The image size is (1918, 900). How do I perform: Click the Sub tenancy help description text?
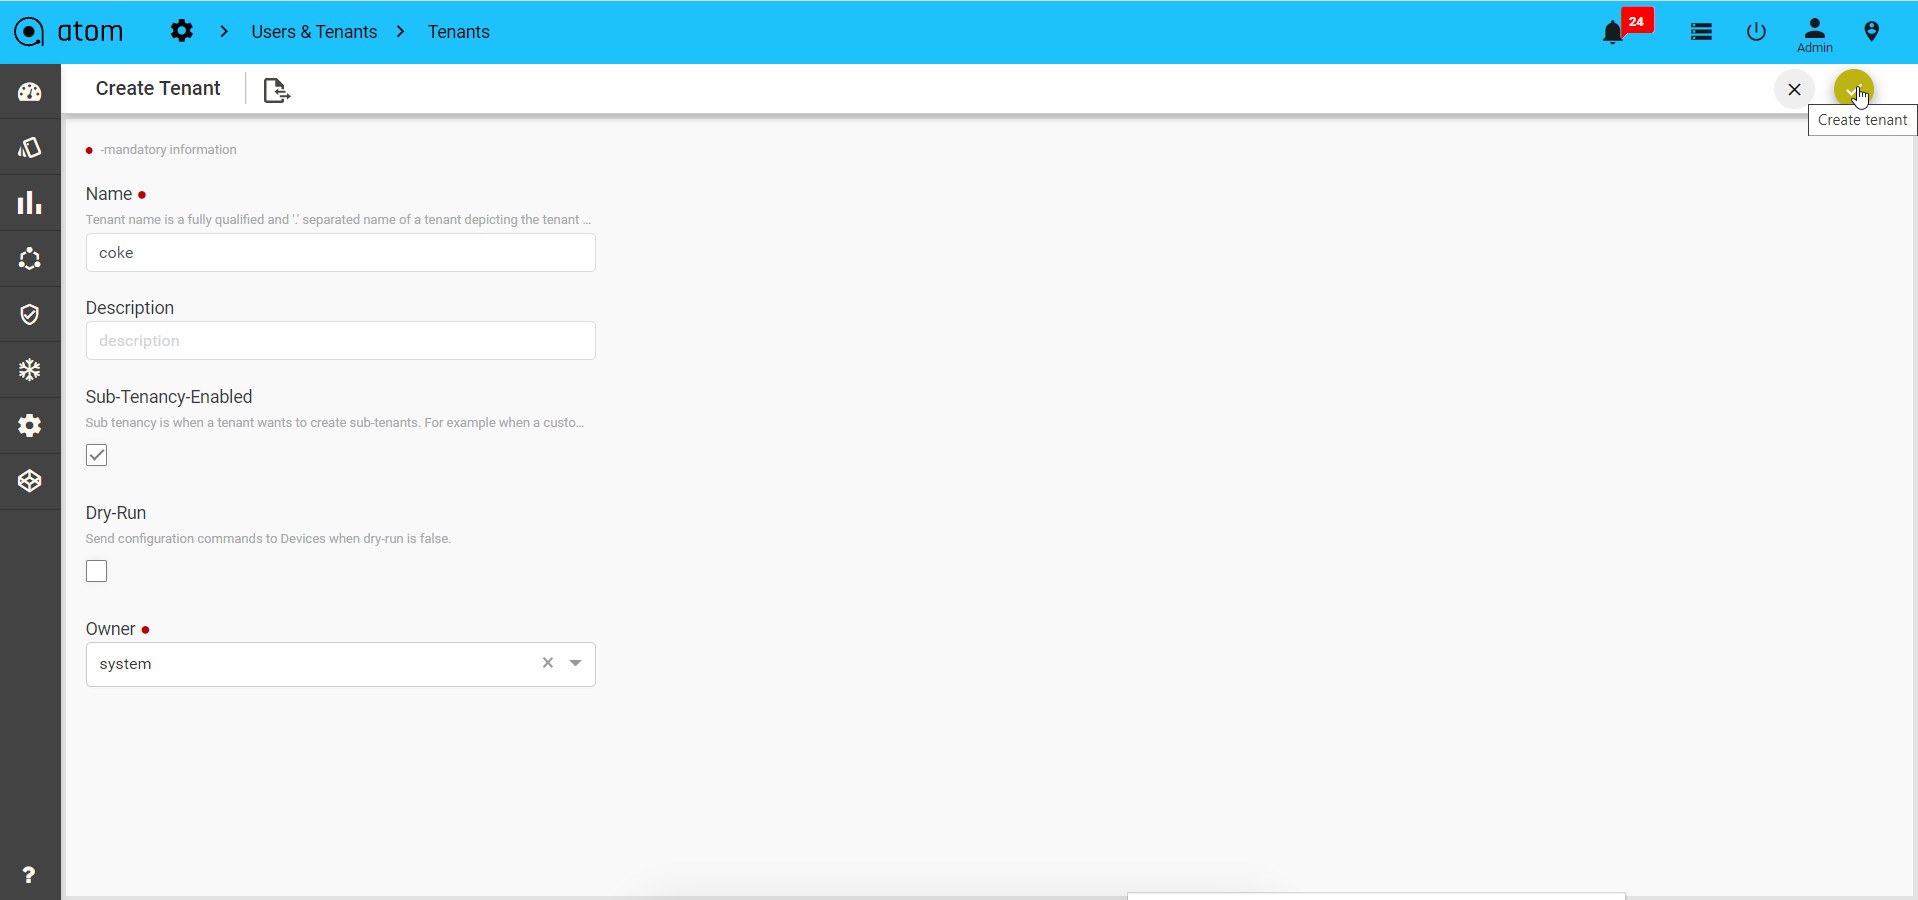coord(335,423)
